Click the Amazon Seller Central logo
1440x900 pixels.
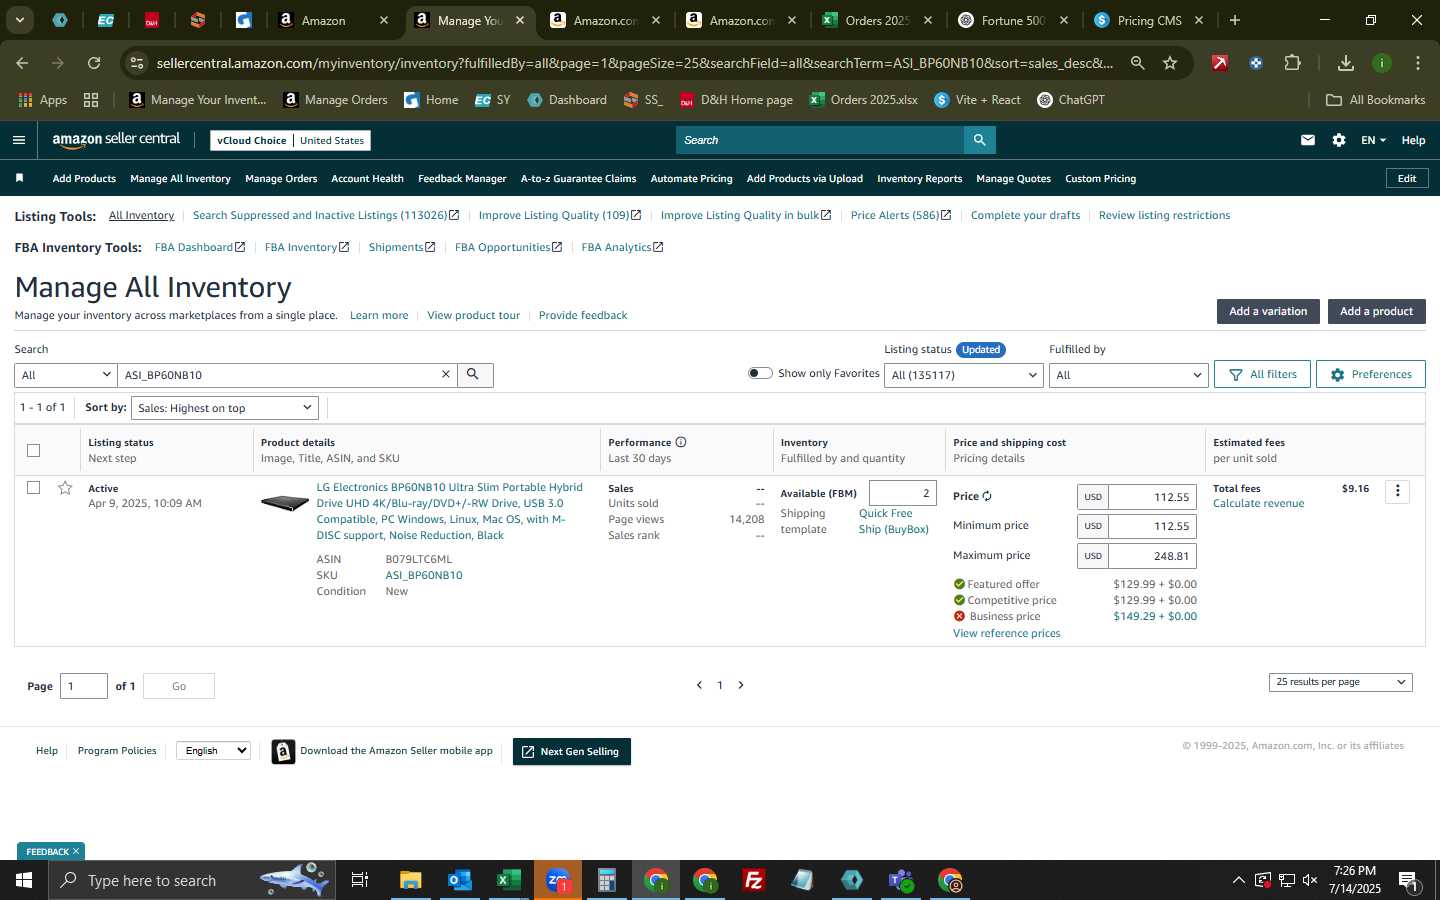pos(116,140)
